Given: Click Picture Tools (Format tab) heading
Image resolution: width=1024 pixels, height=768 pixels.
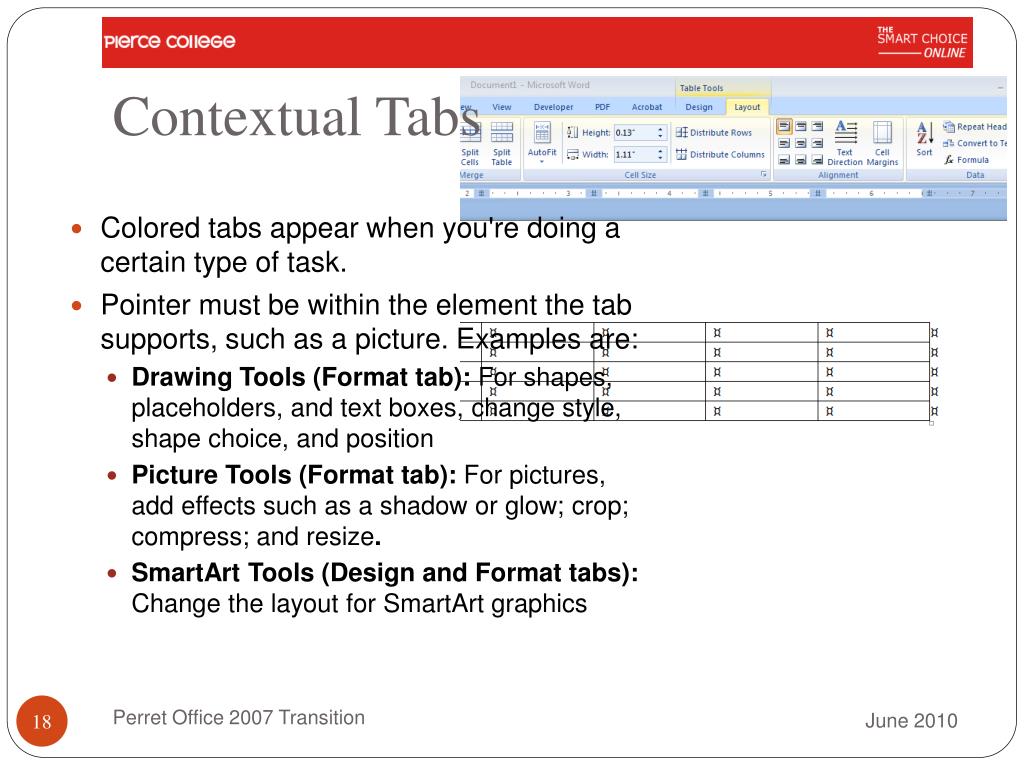Looking at the screenshot, I should pos(294,475).
